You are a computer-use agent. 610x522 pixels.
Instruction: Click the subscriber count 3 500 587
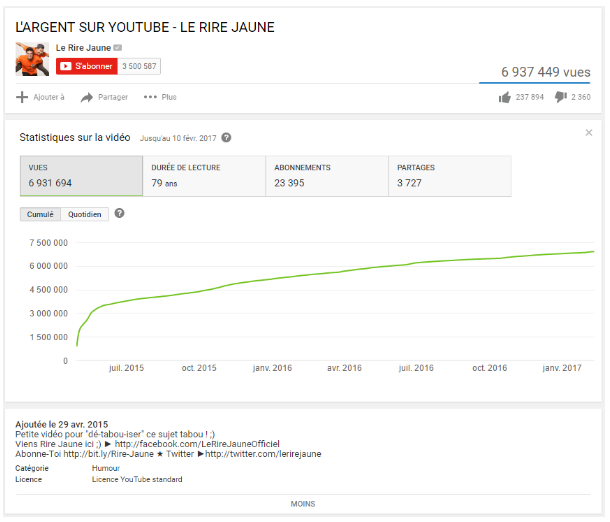tap(139, 67)
